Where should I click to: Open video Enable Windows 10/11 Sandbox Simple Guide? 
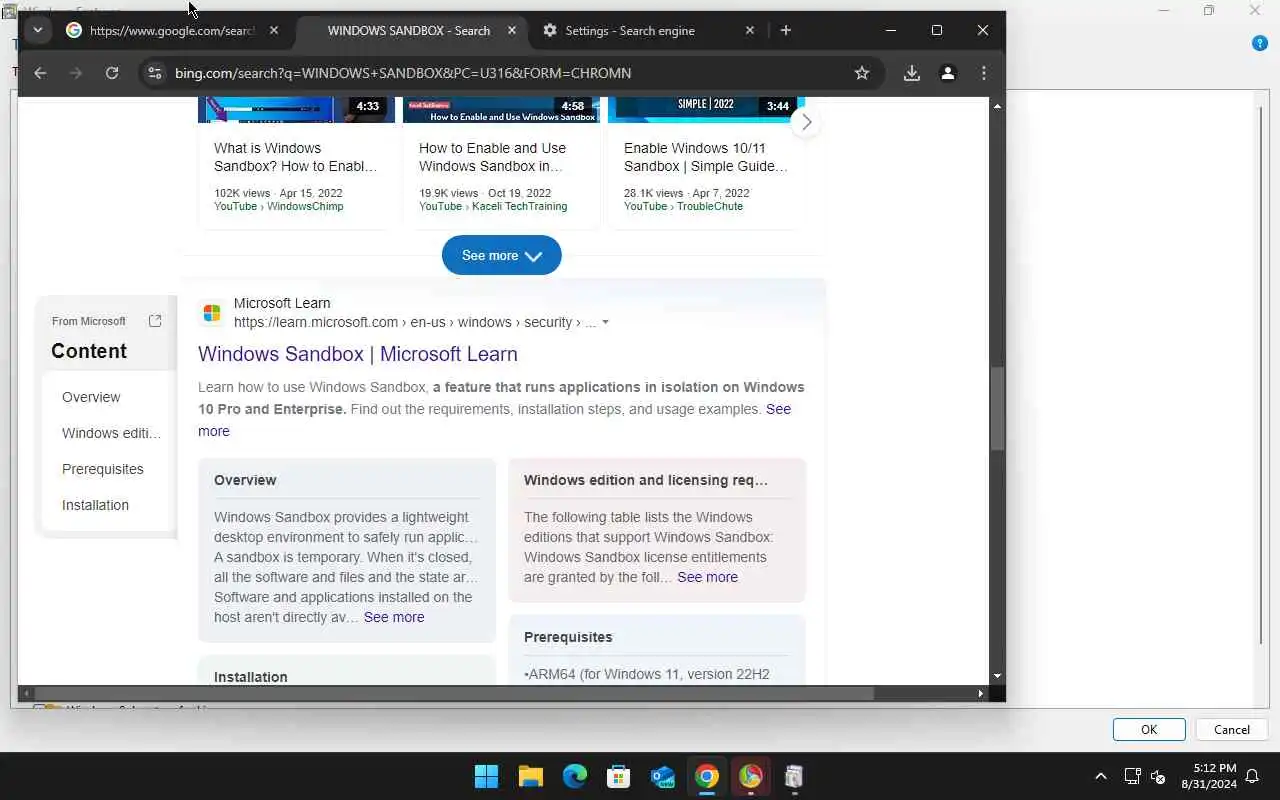(706, 157)
